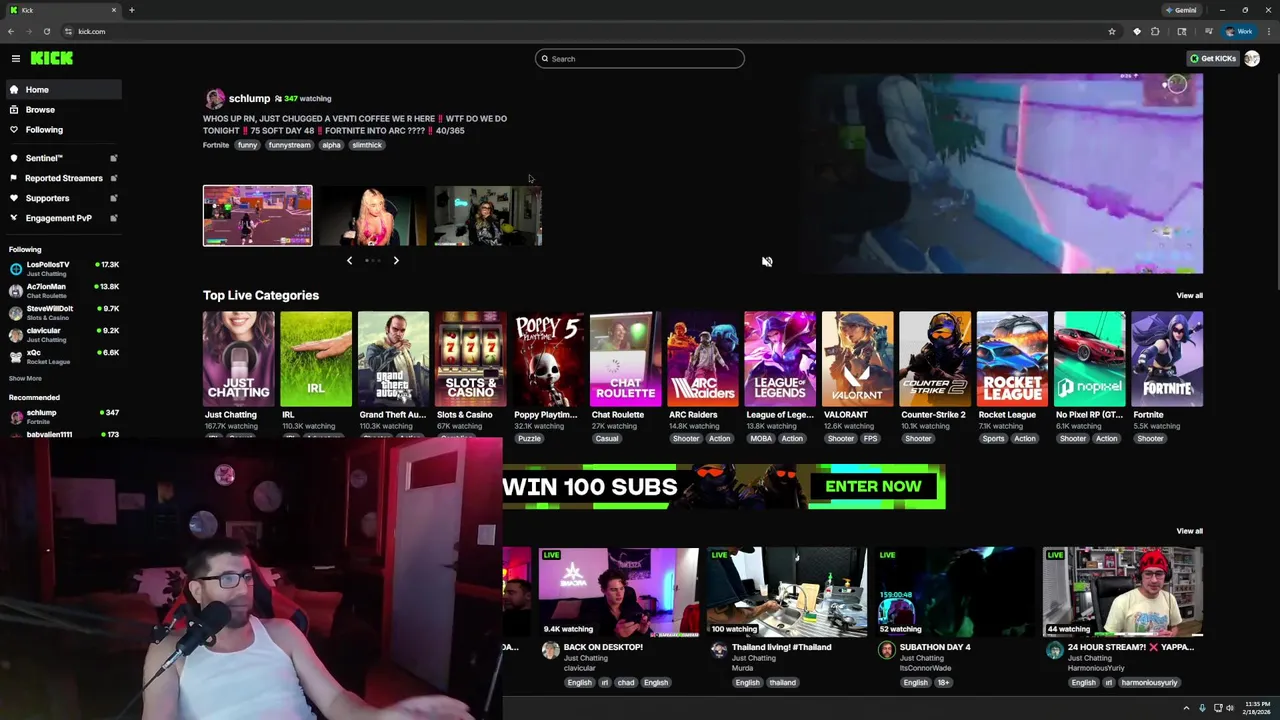
Task: Open the Grand Theft Auto category
Action: (x=393, y=359)
